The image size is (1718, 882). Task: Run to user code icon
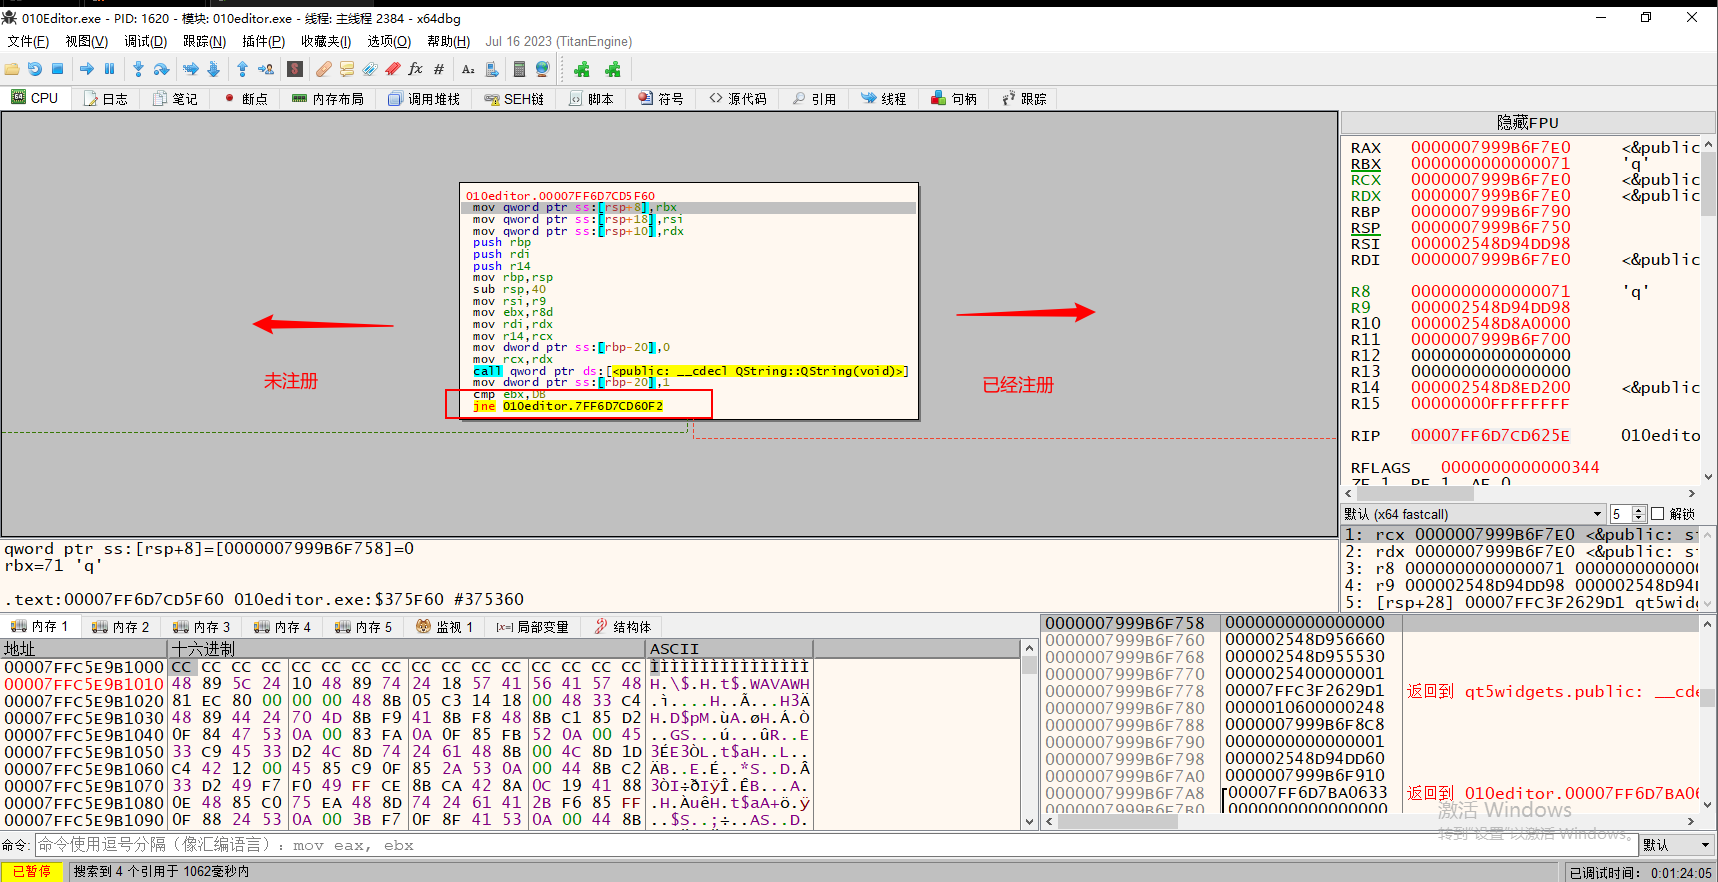[266, 69]
